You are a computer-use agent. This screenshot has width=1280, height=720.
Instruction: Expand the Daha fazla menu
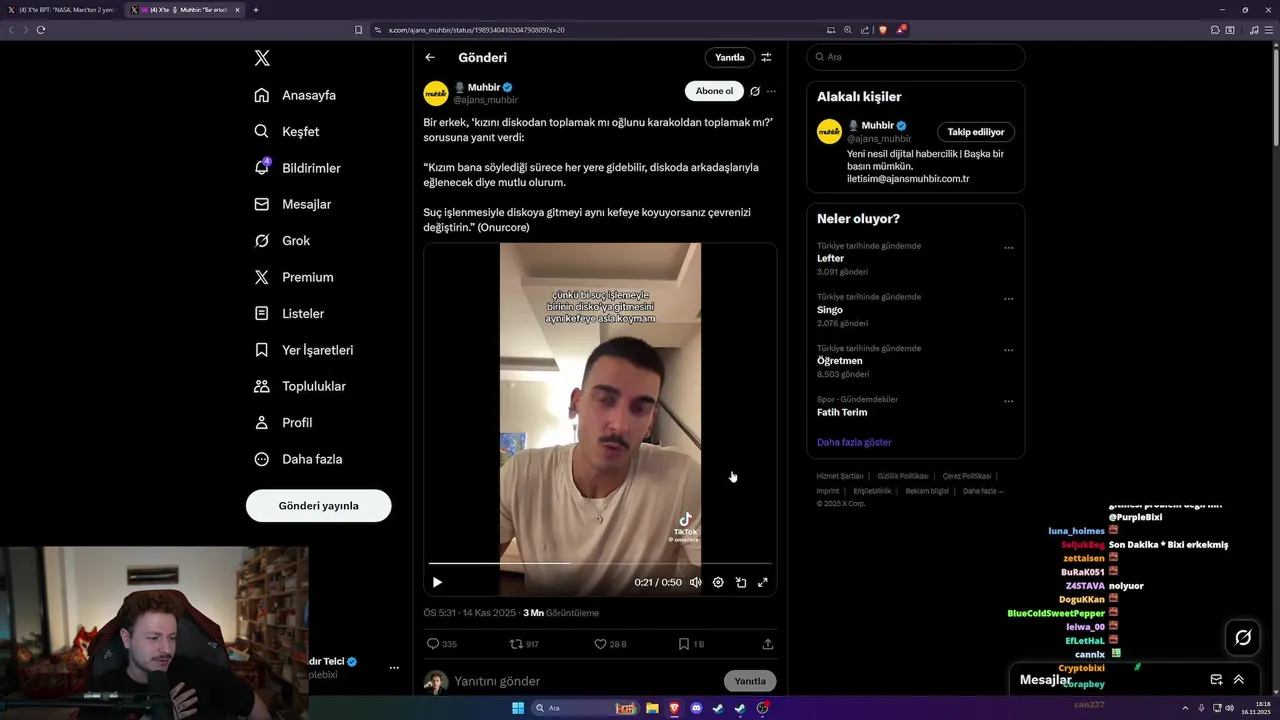298,459
